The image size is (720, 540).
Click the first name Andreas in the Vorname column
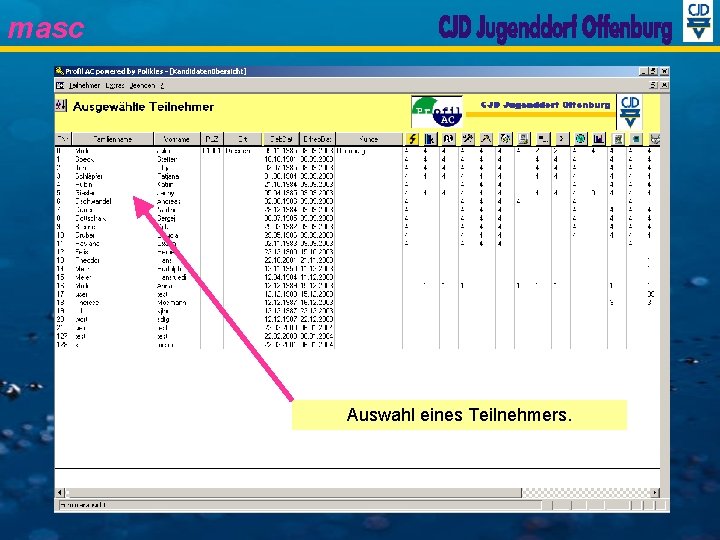[x=169, y=202]
